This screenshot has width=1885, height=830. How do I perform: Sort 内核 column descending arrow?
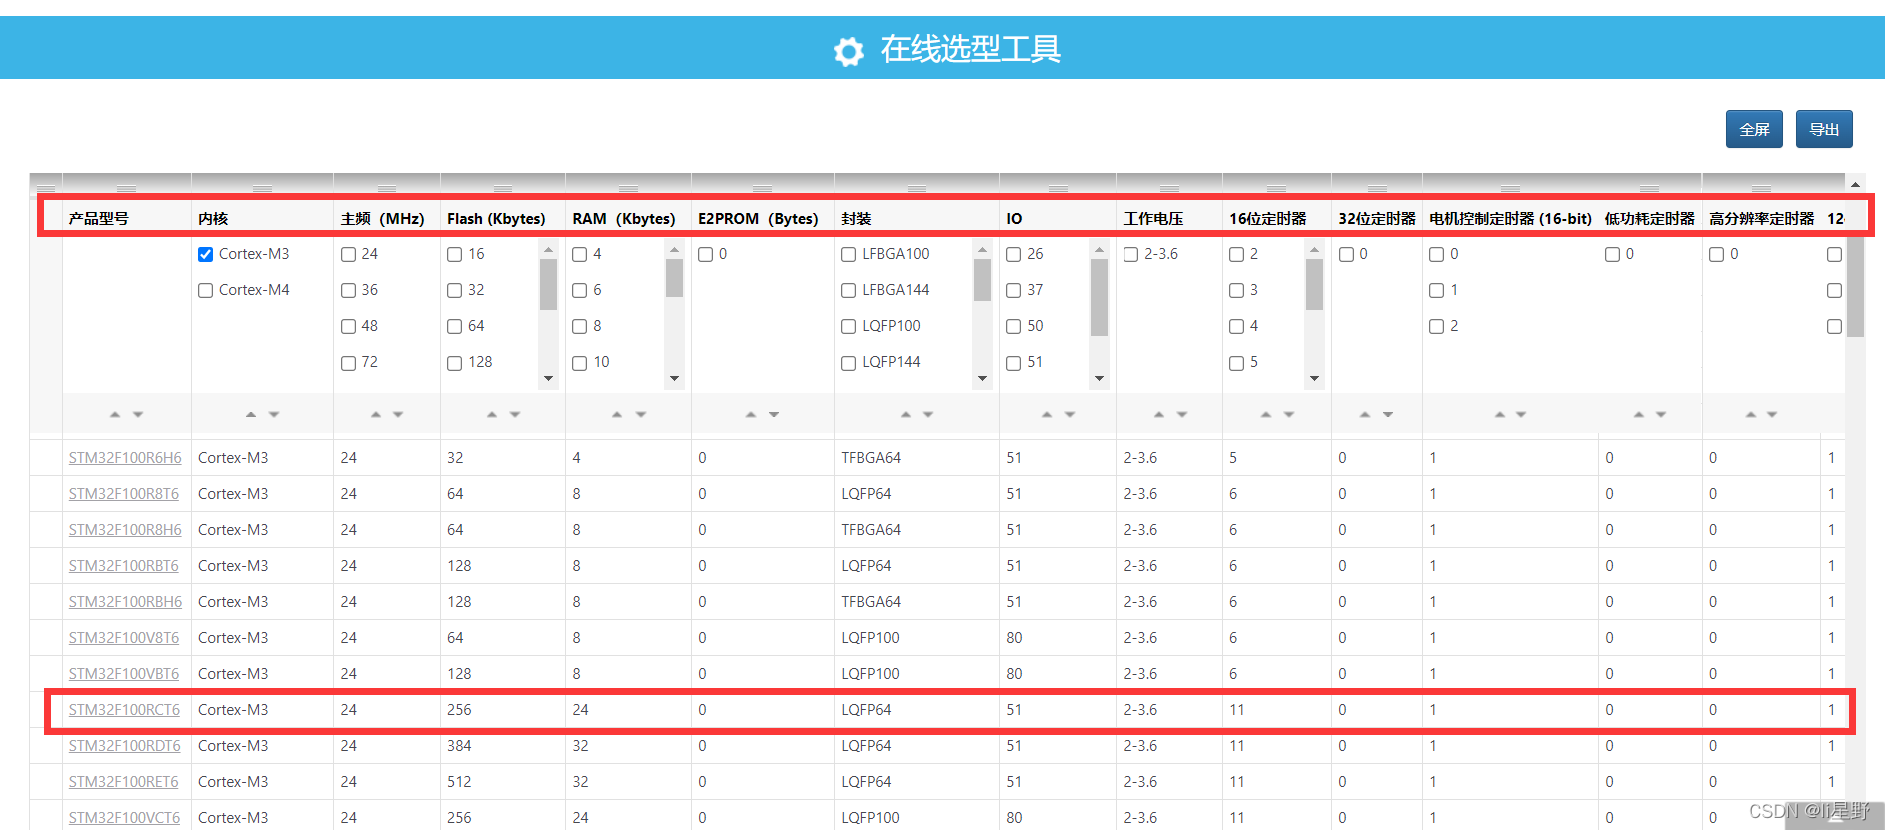(x=274, y=414)
